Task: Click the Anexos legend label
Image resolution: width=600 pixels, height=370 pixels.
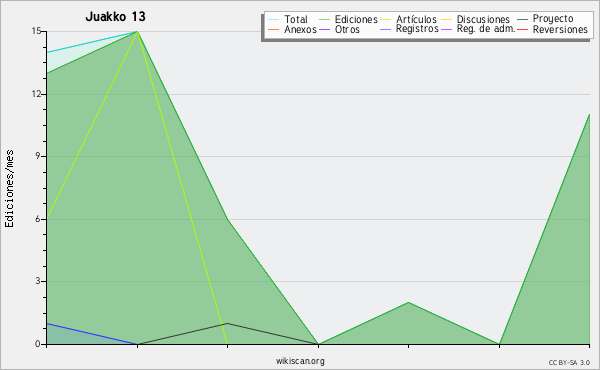Action: (300, 29)
